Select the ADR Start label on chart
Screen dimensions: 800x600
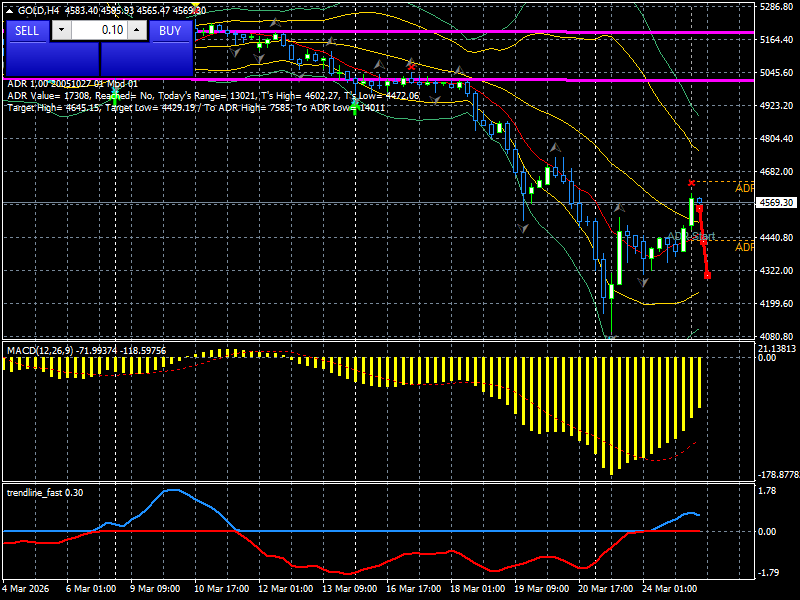click(x=691, y=236)
